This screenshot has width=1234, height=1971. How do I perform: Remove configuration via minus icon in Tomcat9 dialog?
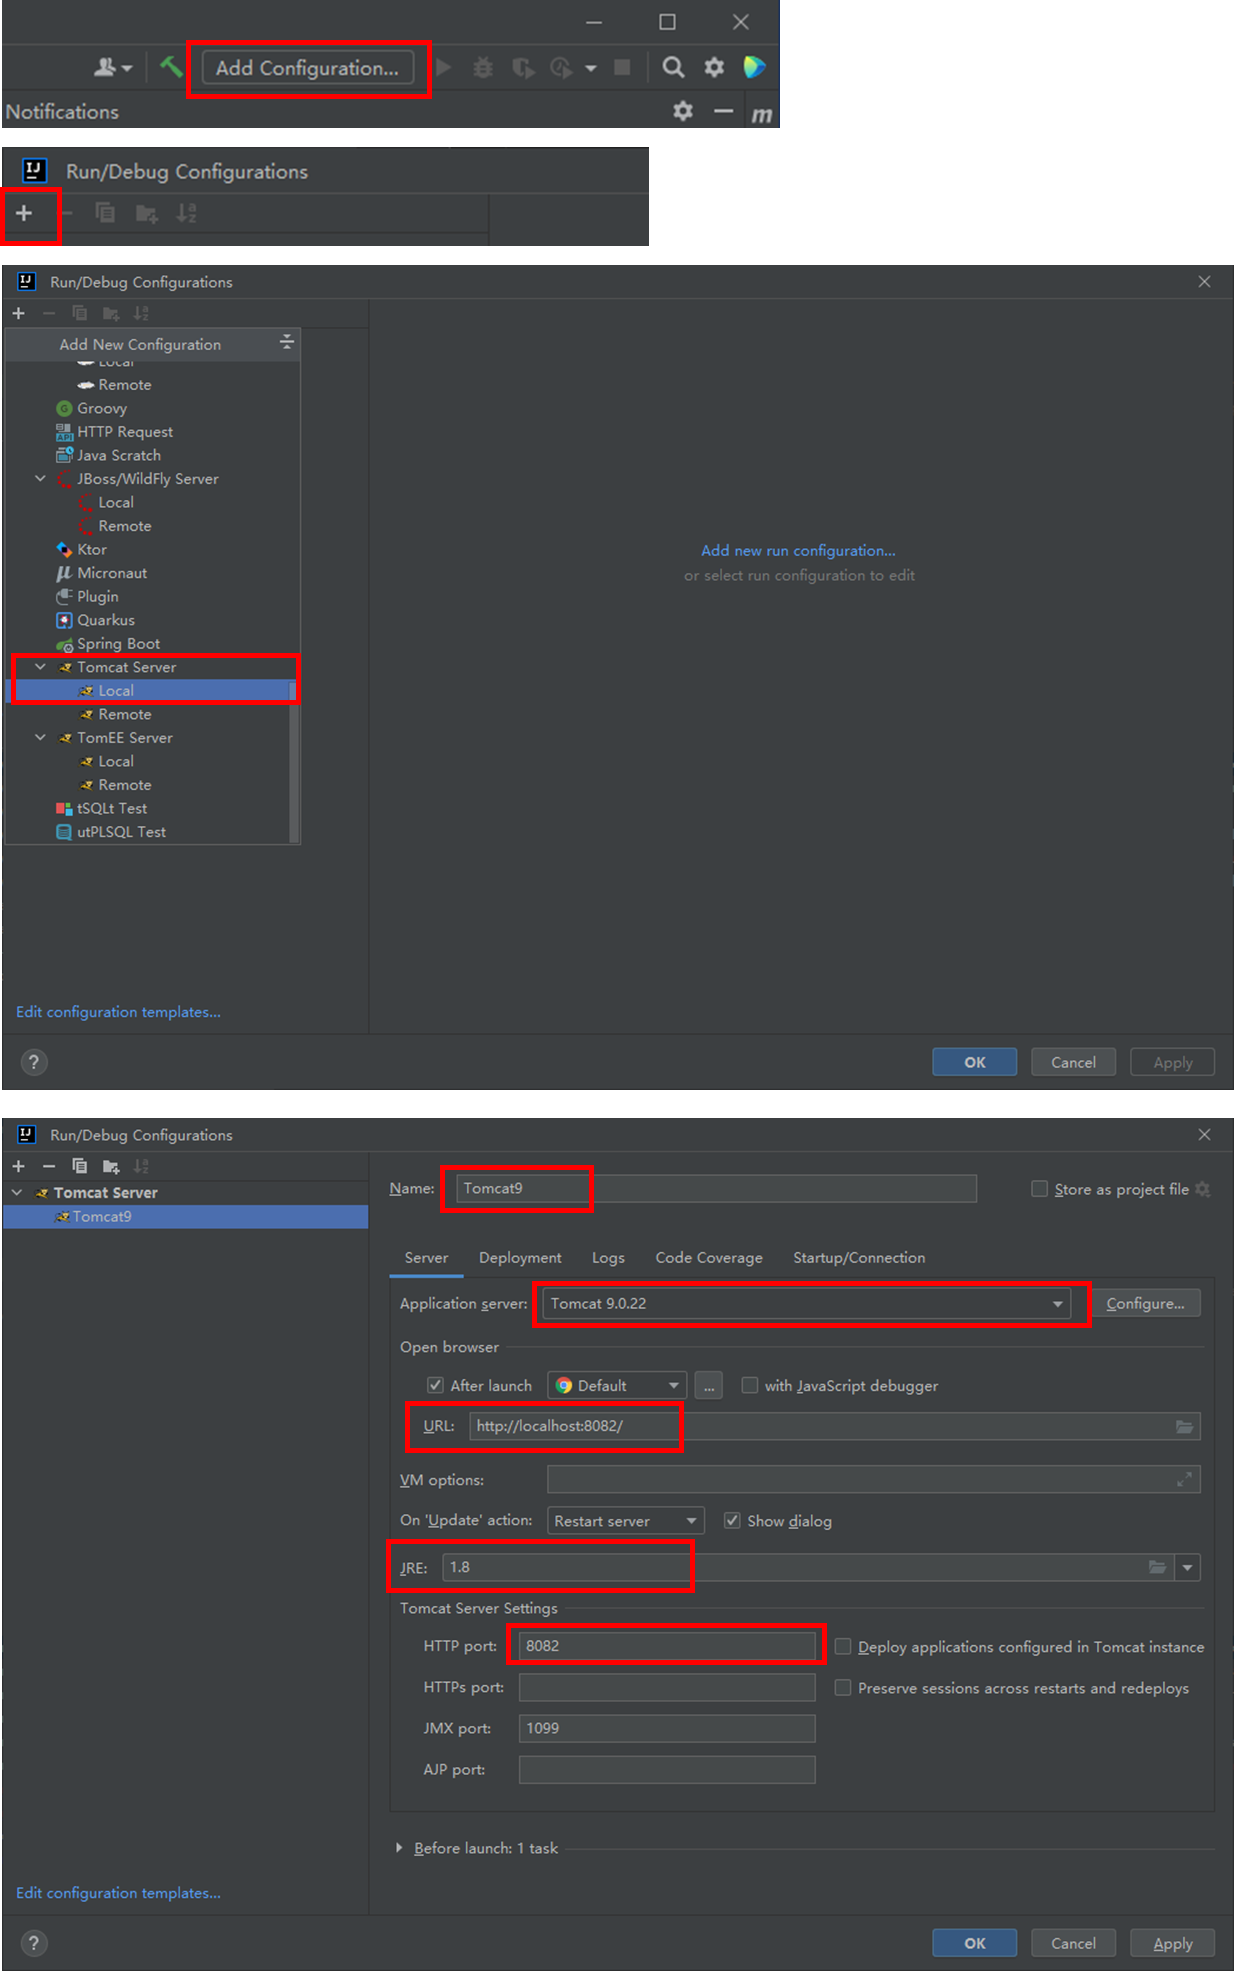[x=48, y=1166]
